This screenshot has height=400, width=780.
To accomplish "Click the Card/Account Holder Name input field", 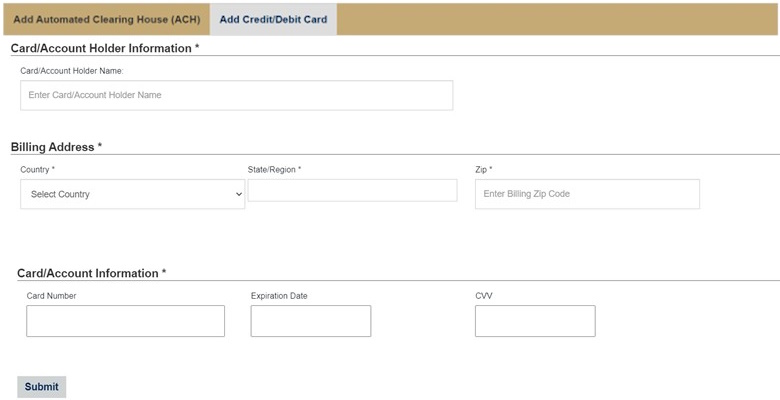I will coord(236,95).
